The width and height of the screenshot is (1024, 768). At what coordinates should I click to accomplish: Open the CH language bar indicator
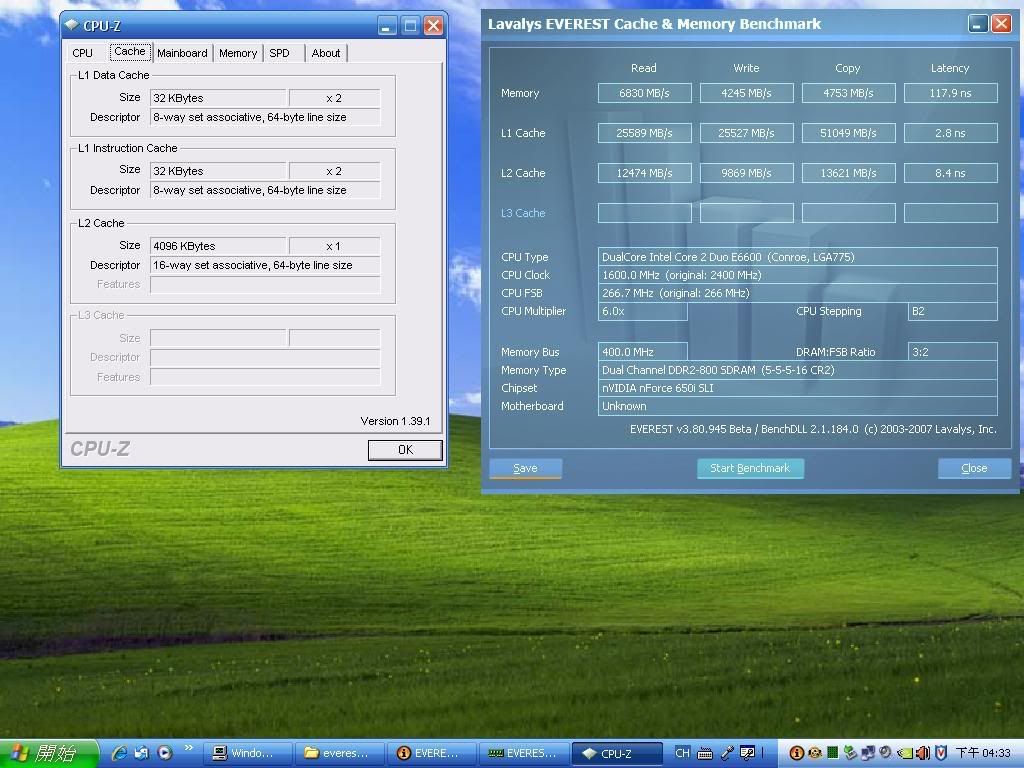pyautogui.click(x=682, y=753)
